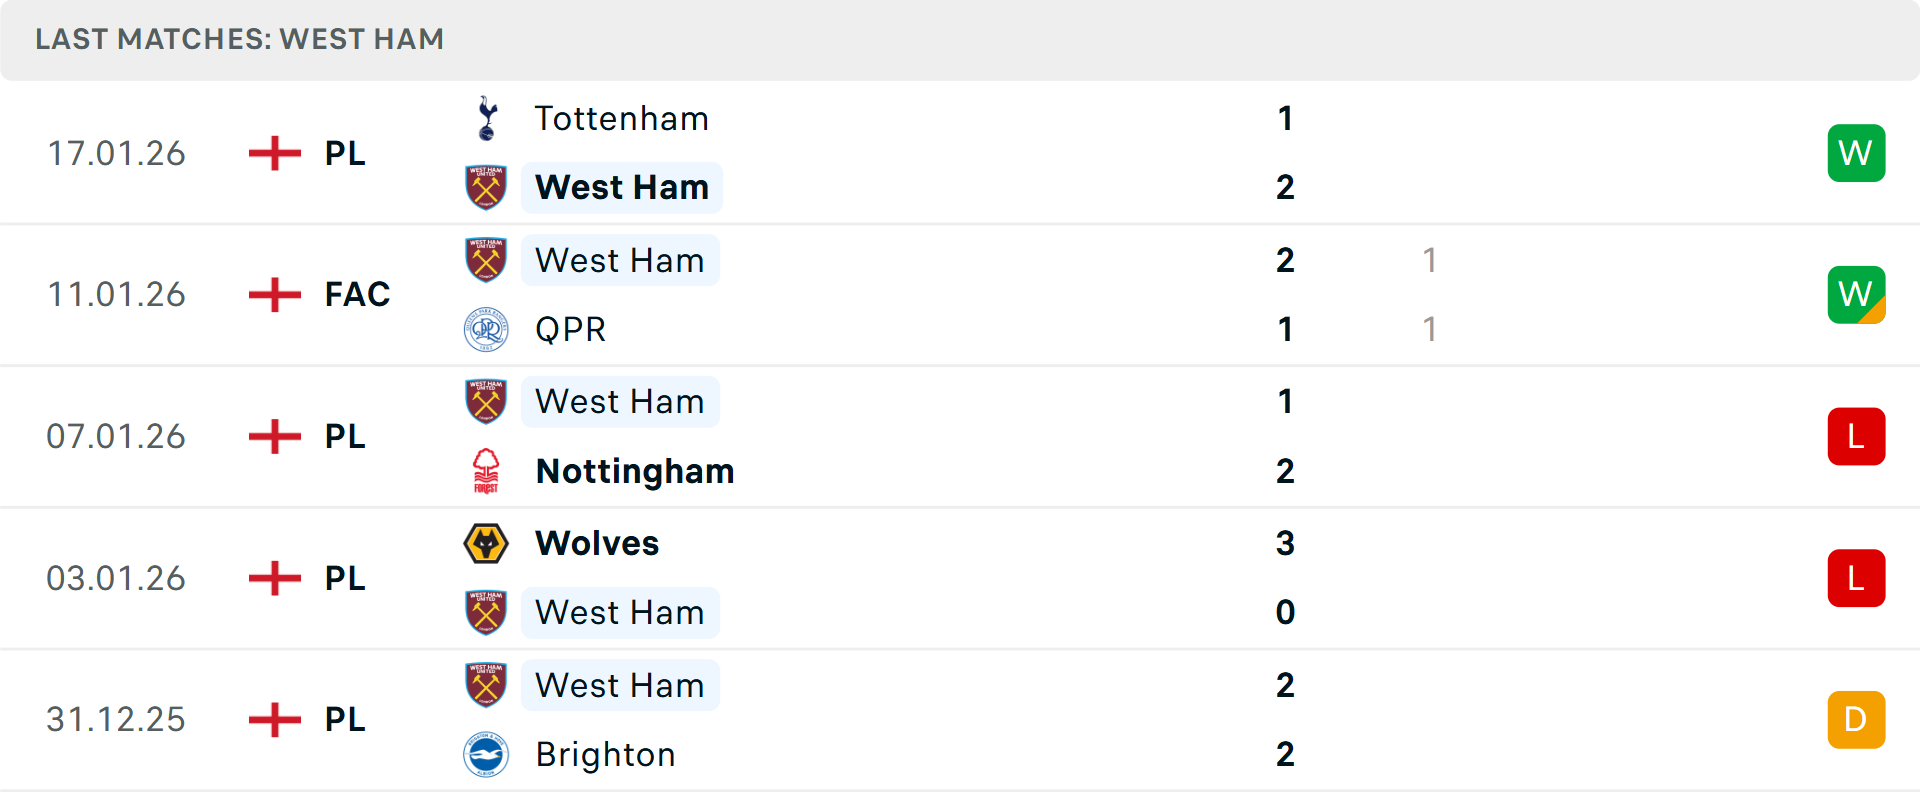
Task: Open the Wolves team link
Action: point(597,543)
